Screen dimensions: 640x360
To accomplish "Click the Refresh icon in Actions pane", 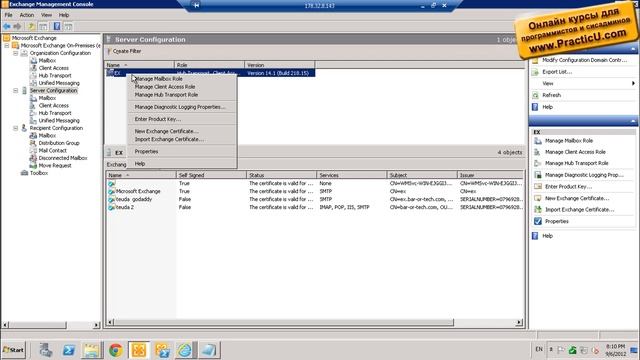I will tap(535, 95).
